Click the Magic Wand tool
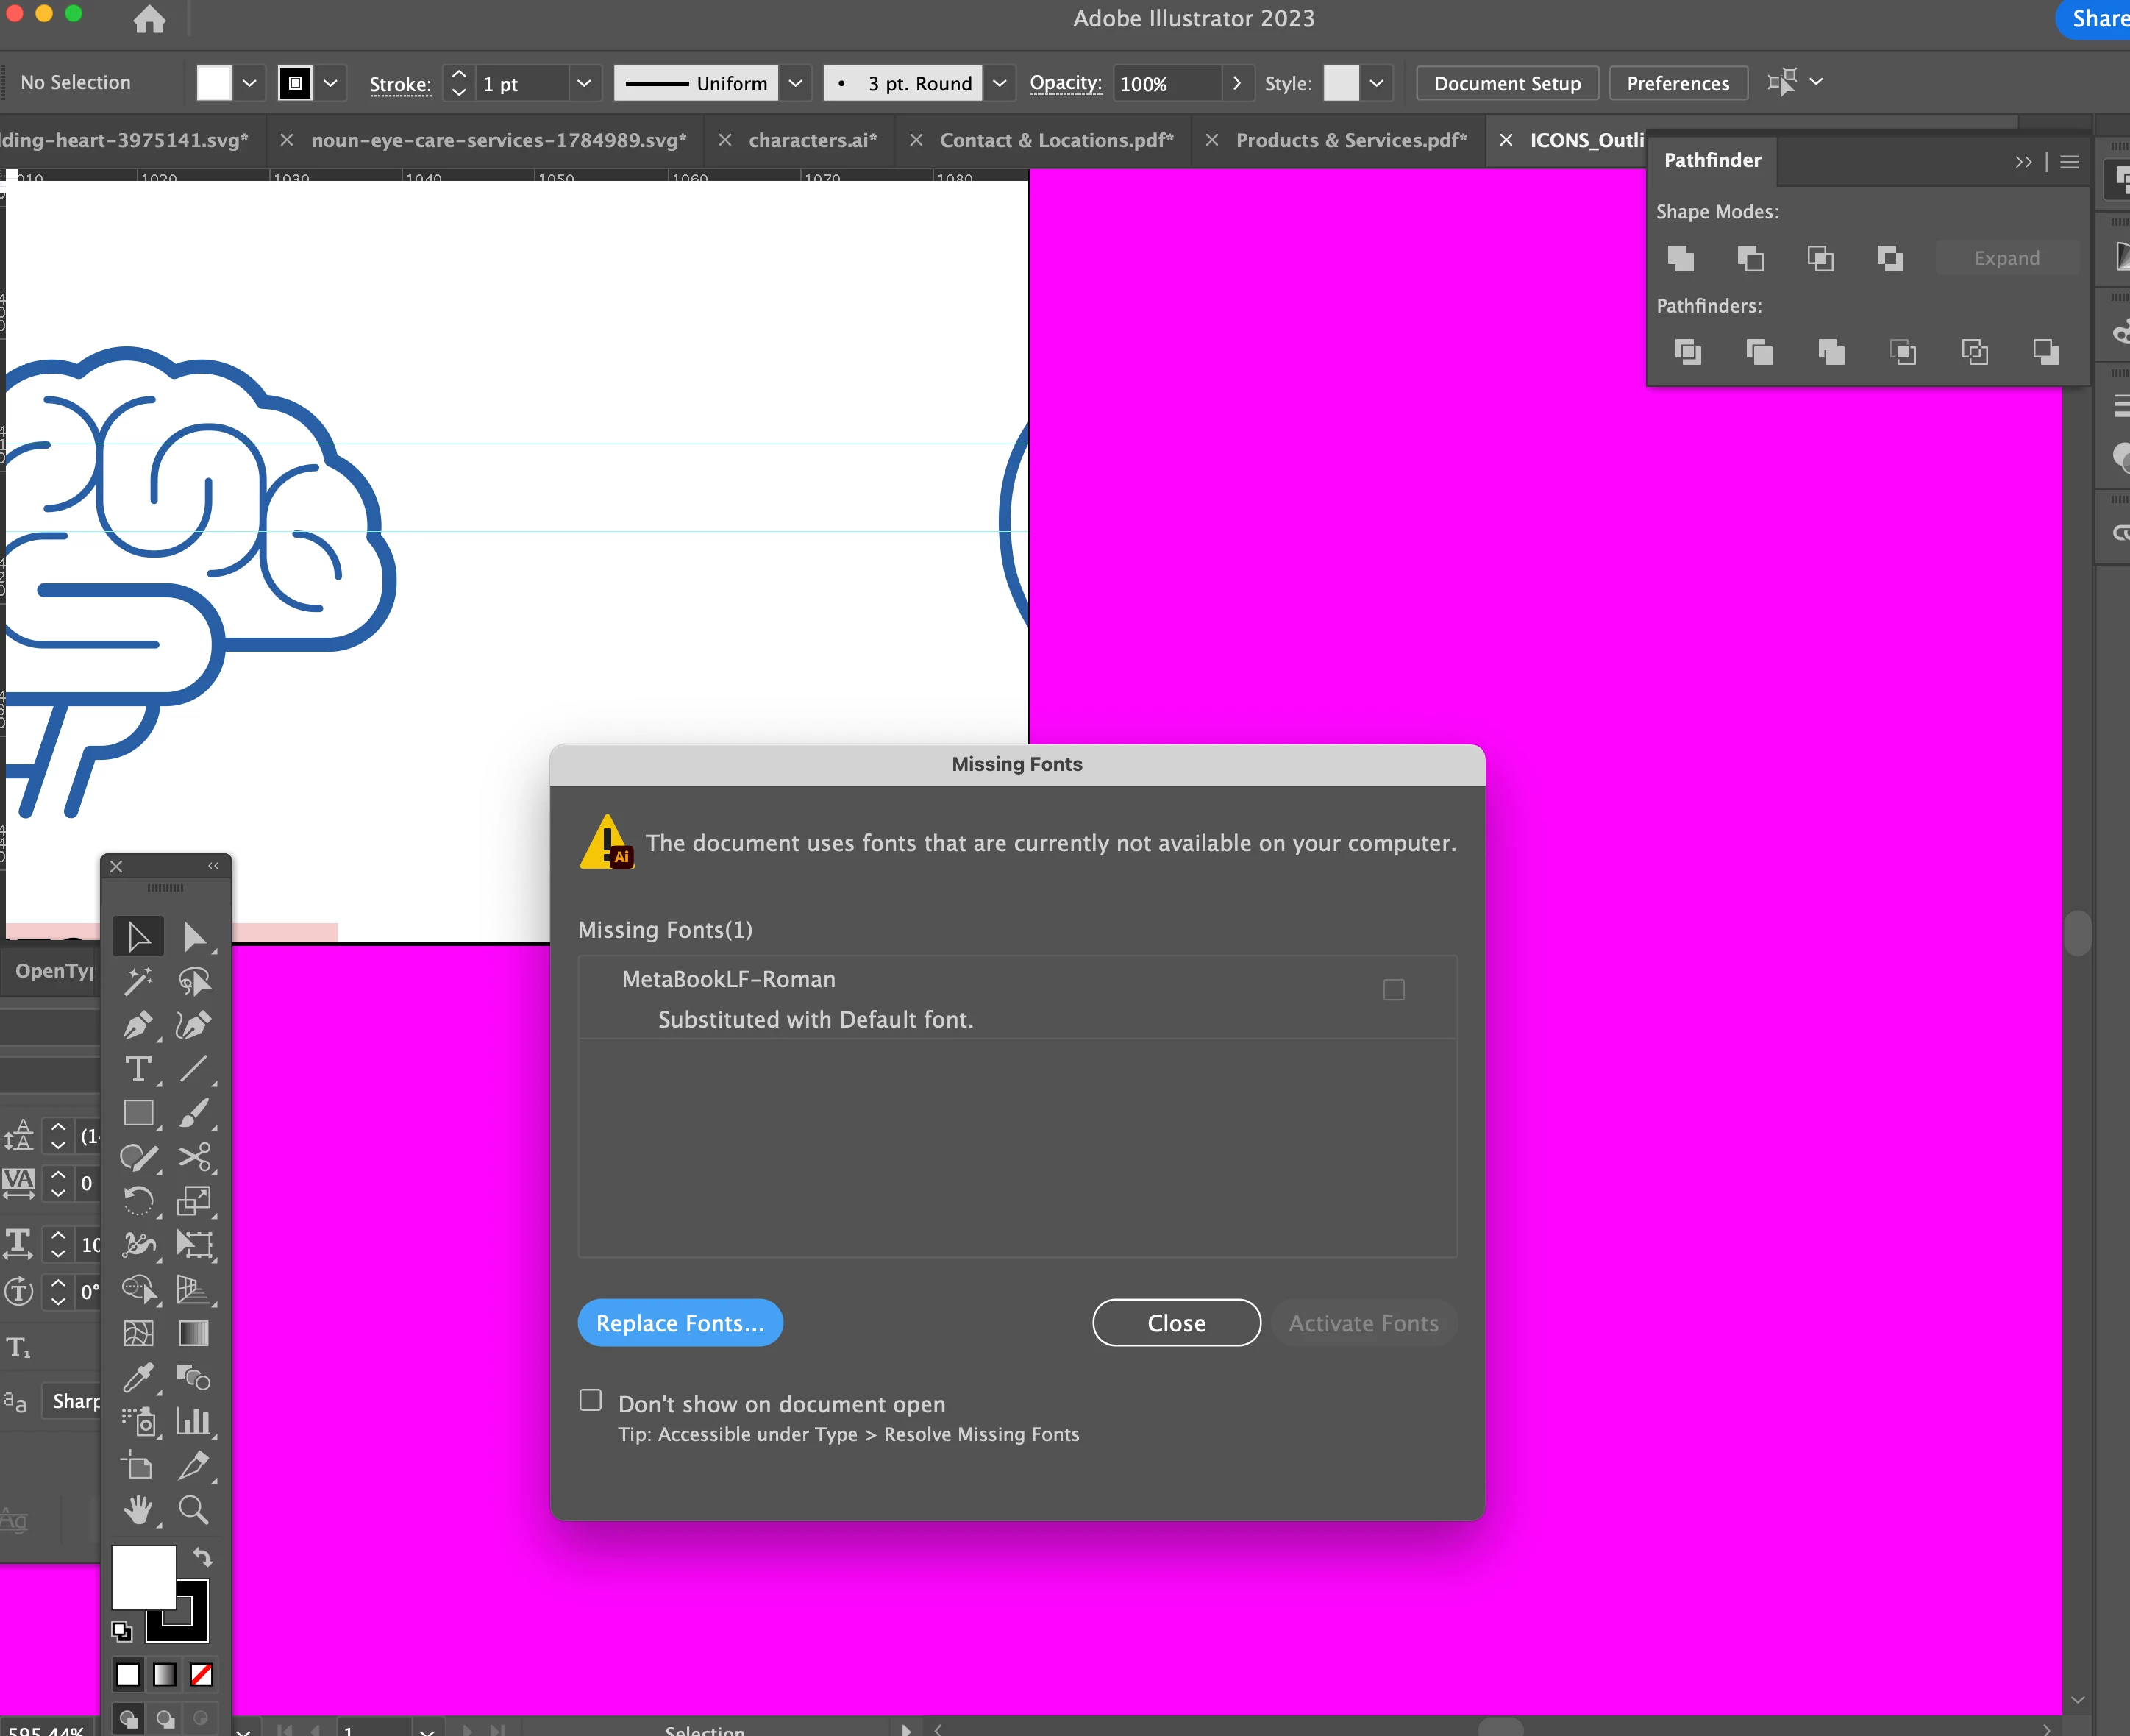Image resolution: width=2130 pixels, height=1736 pixels. click(138, 981)
